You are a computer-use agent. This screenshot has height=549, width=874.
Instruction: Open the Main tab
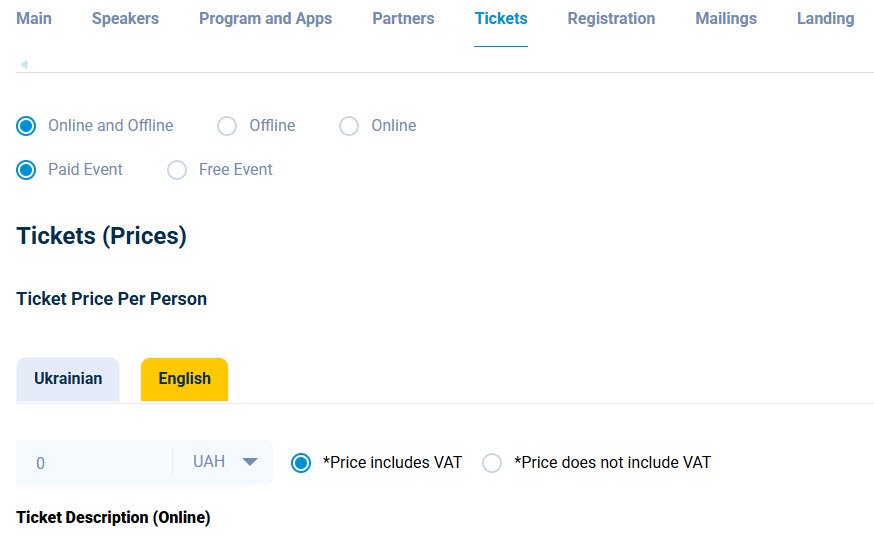point(34,19)
